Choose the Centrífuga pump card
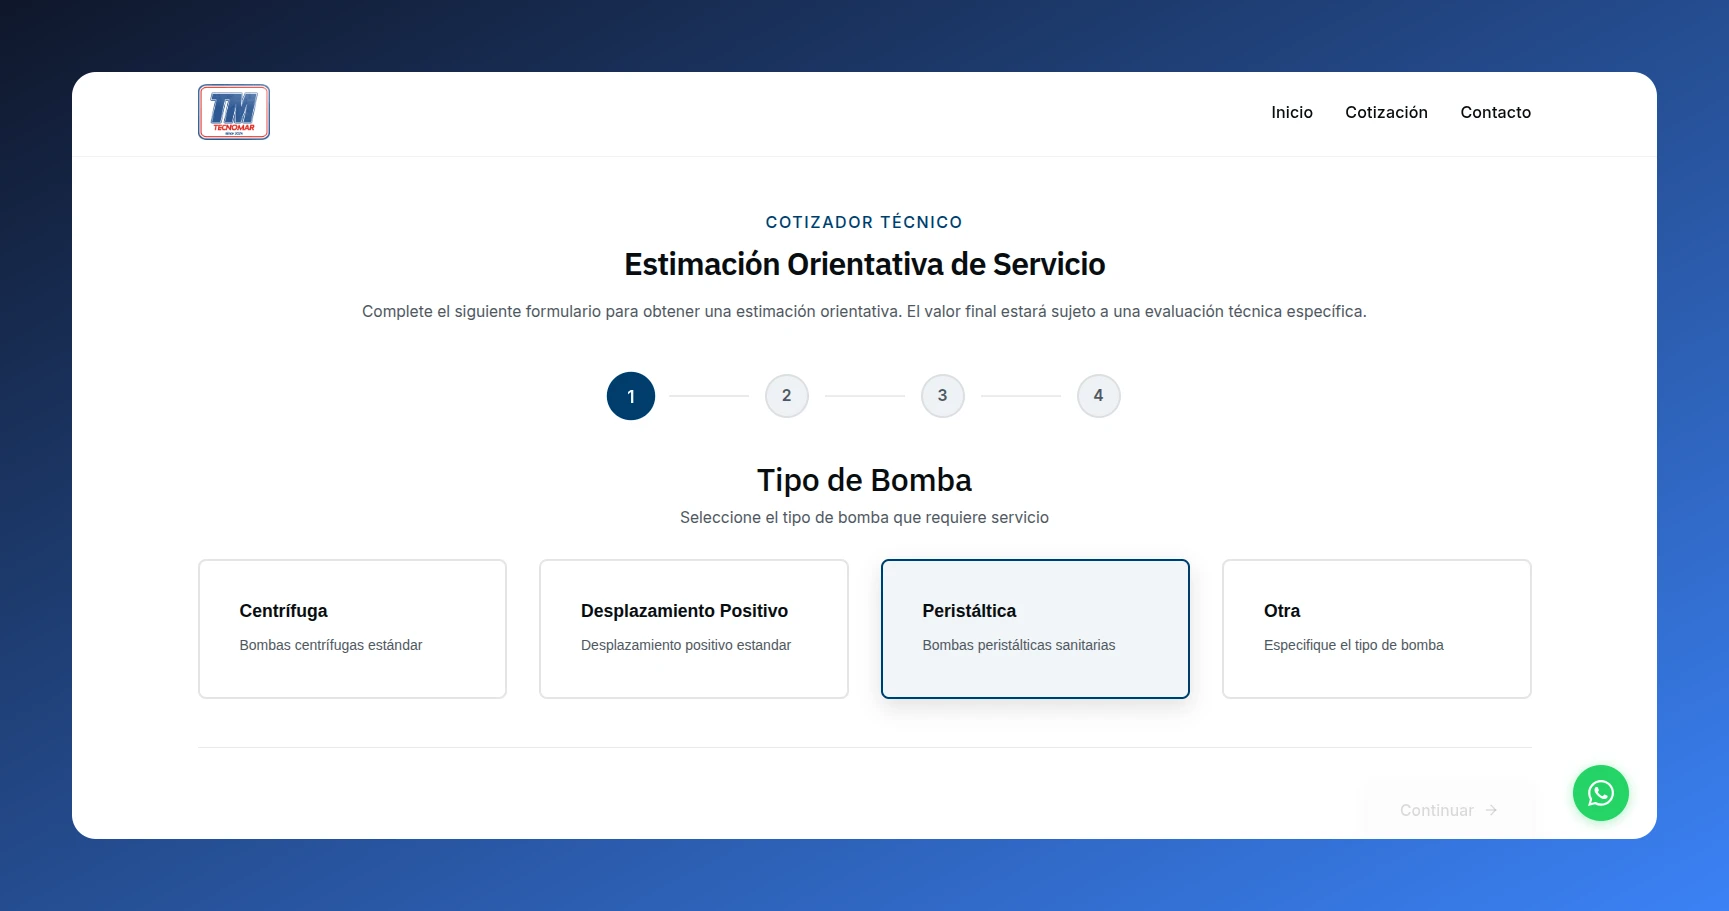Screen dimensions: 1729x911 (x=352, y=629)
